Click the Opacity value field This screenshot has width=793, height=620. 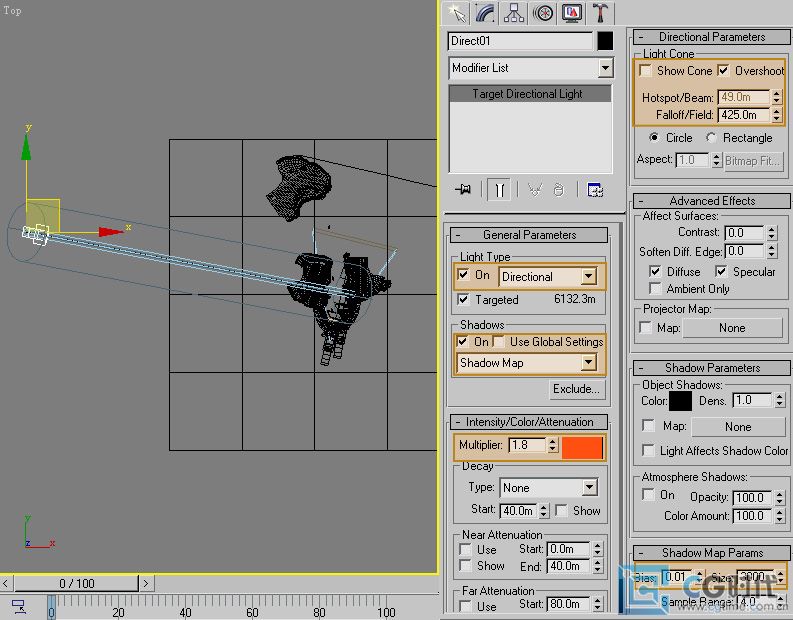pos(752,498)
